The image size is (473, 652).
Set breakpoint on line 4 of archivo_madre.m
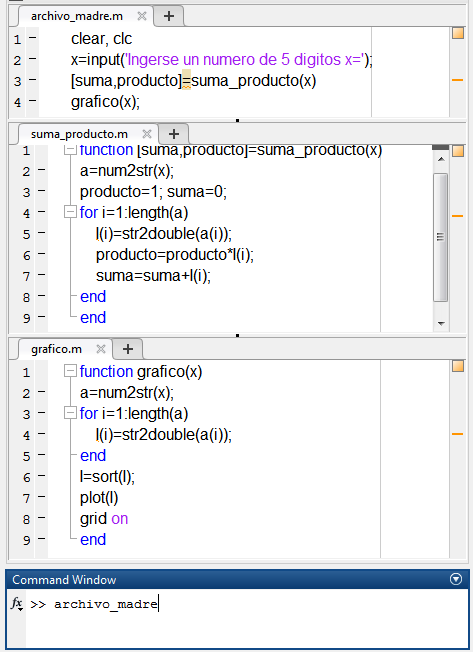point(32,101)
